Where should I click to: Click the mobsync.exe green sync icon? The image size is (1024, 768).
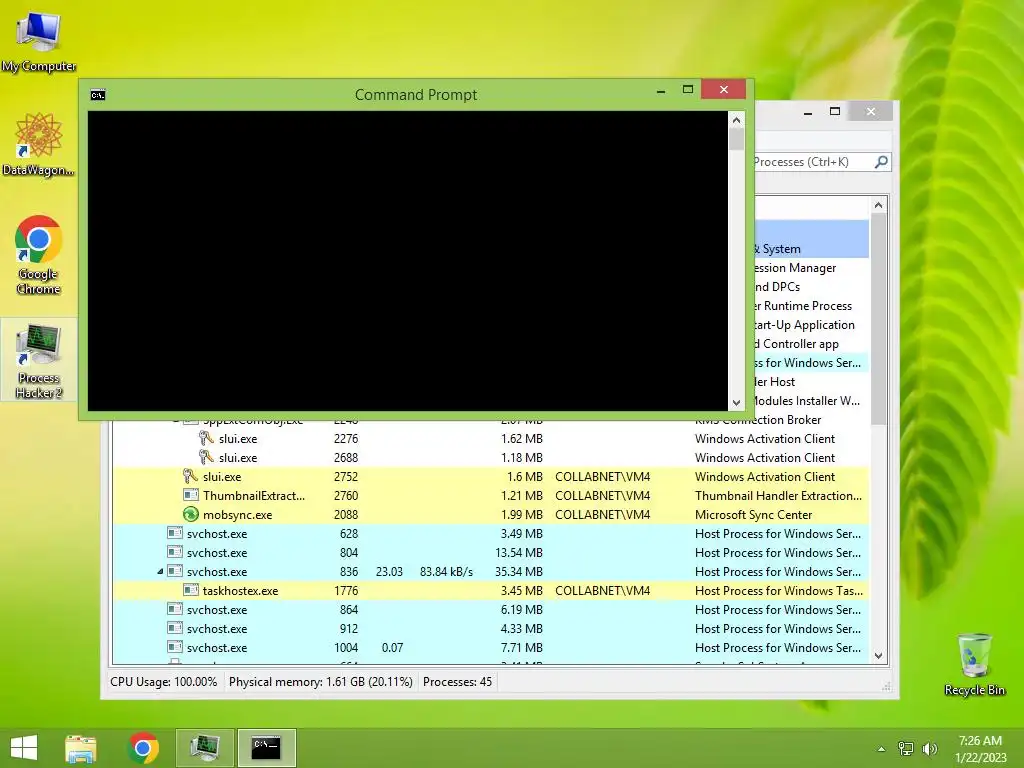tap(191, 515)
